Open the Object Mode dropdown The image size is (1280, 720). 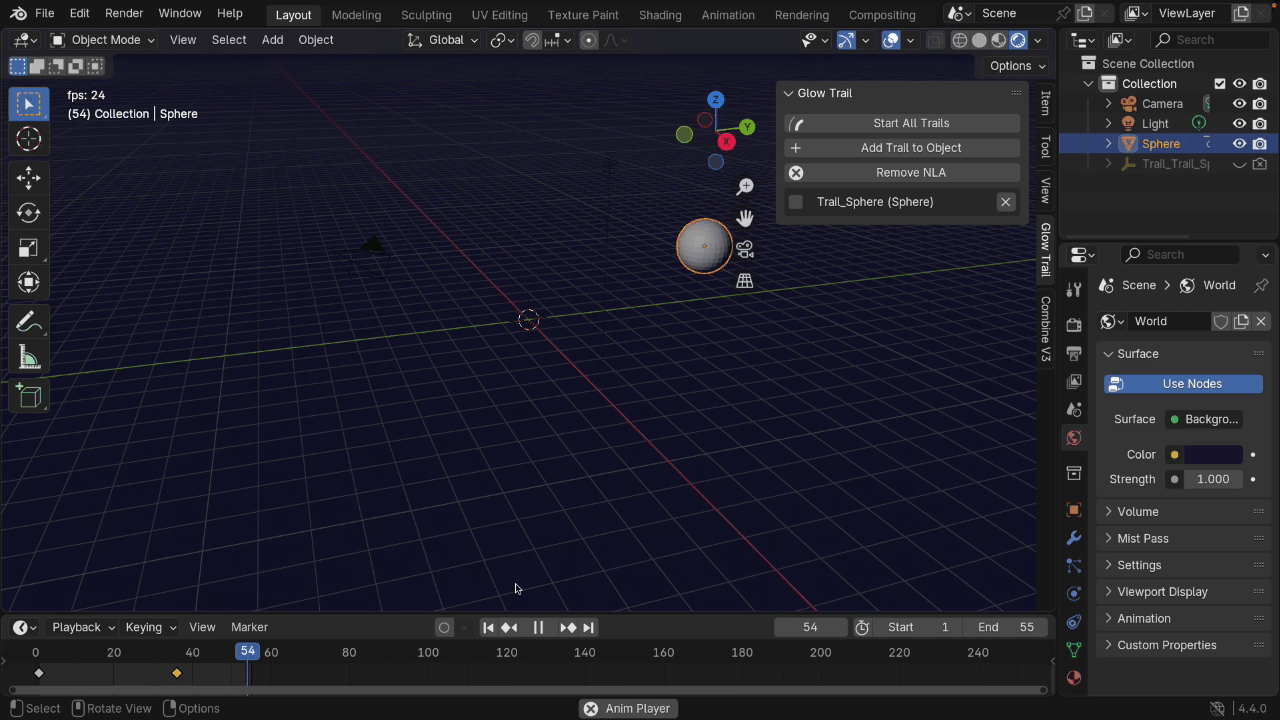pyautogui.click(x=103, y=40)
